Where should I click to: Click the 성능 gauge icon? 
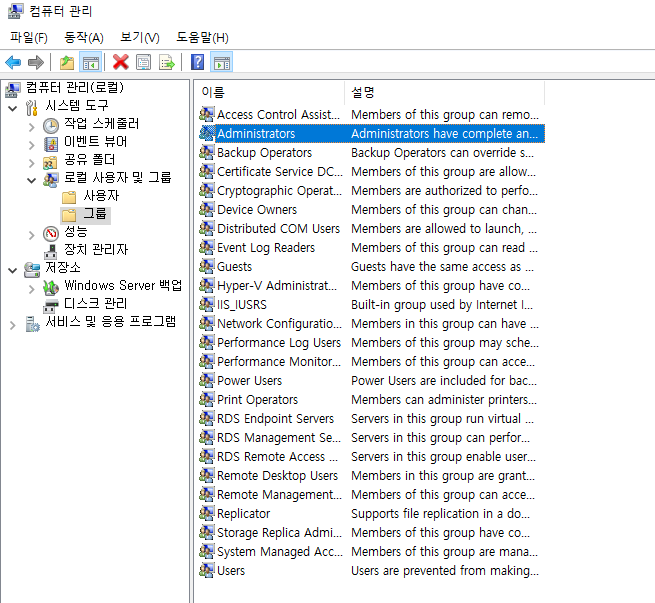pyautogui.click(x=51, y=233)
